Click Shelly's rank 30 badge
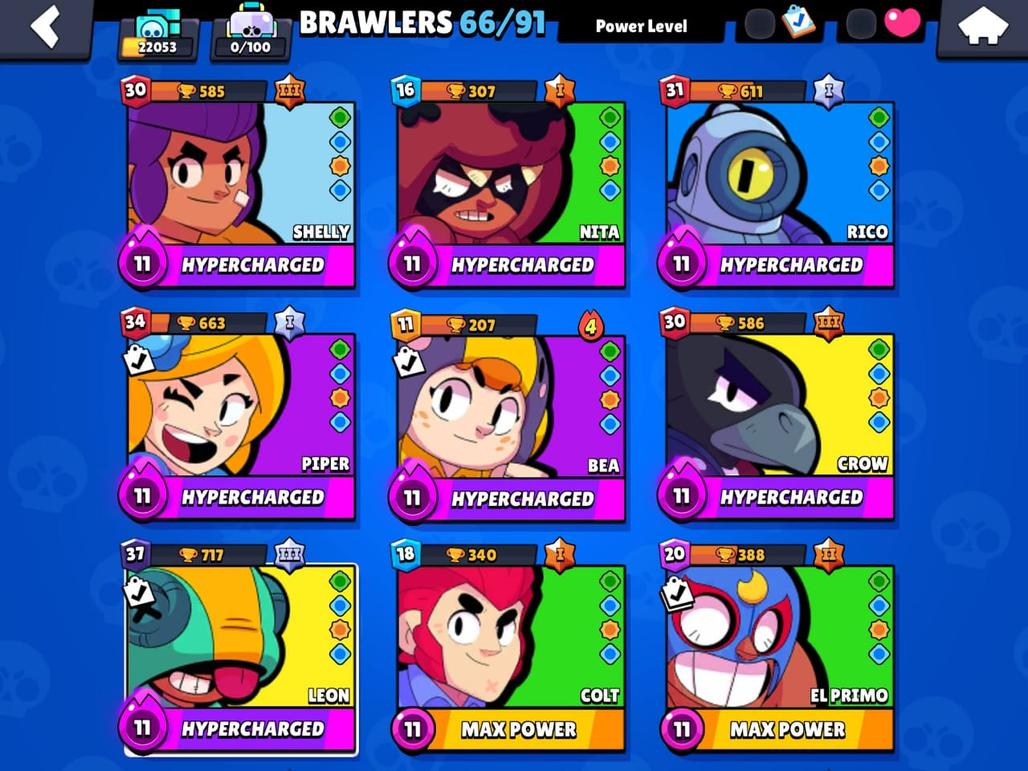The image size is (1028, 771). pos(136,90)
